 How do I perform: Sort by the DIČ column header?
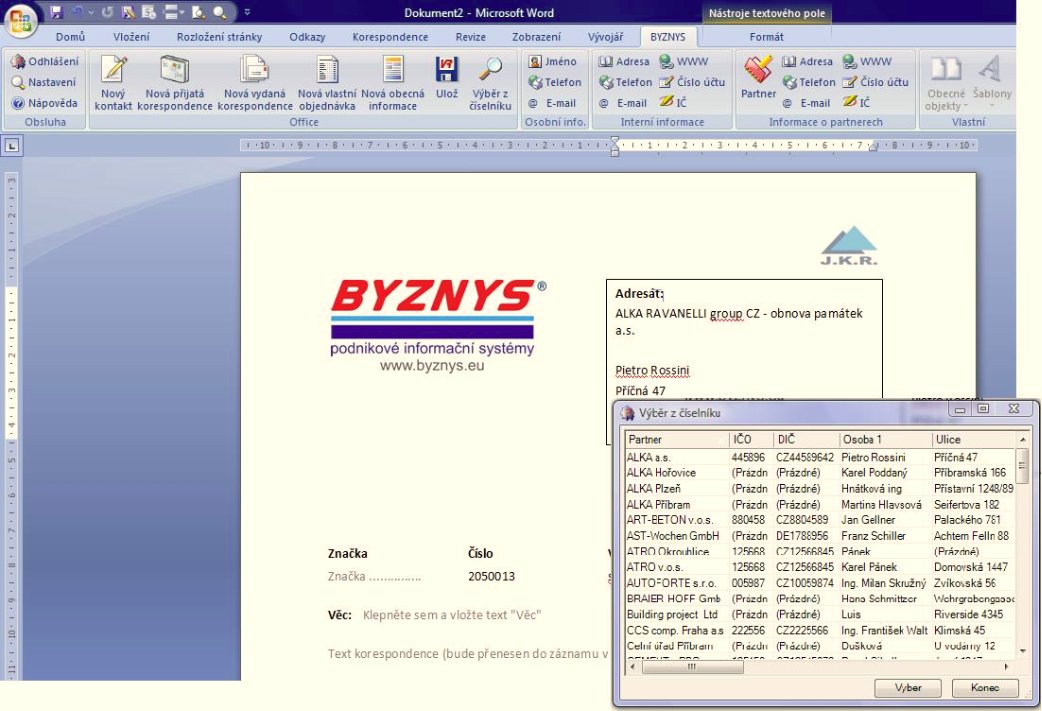[806, 439]
